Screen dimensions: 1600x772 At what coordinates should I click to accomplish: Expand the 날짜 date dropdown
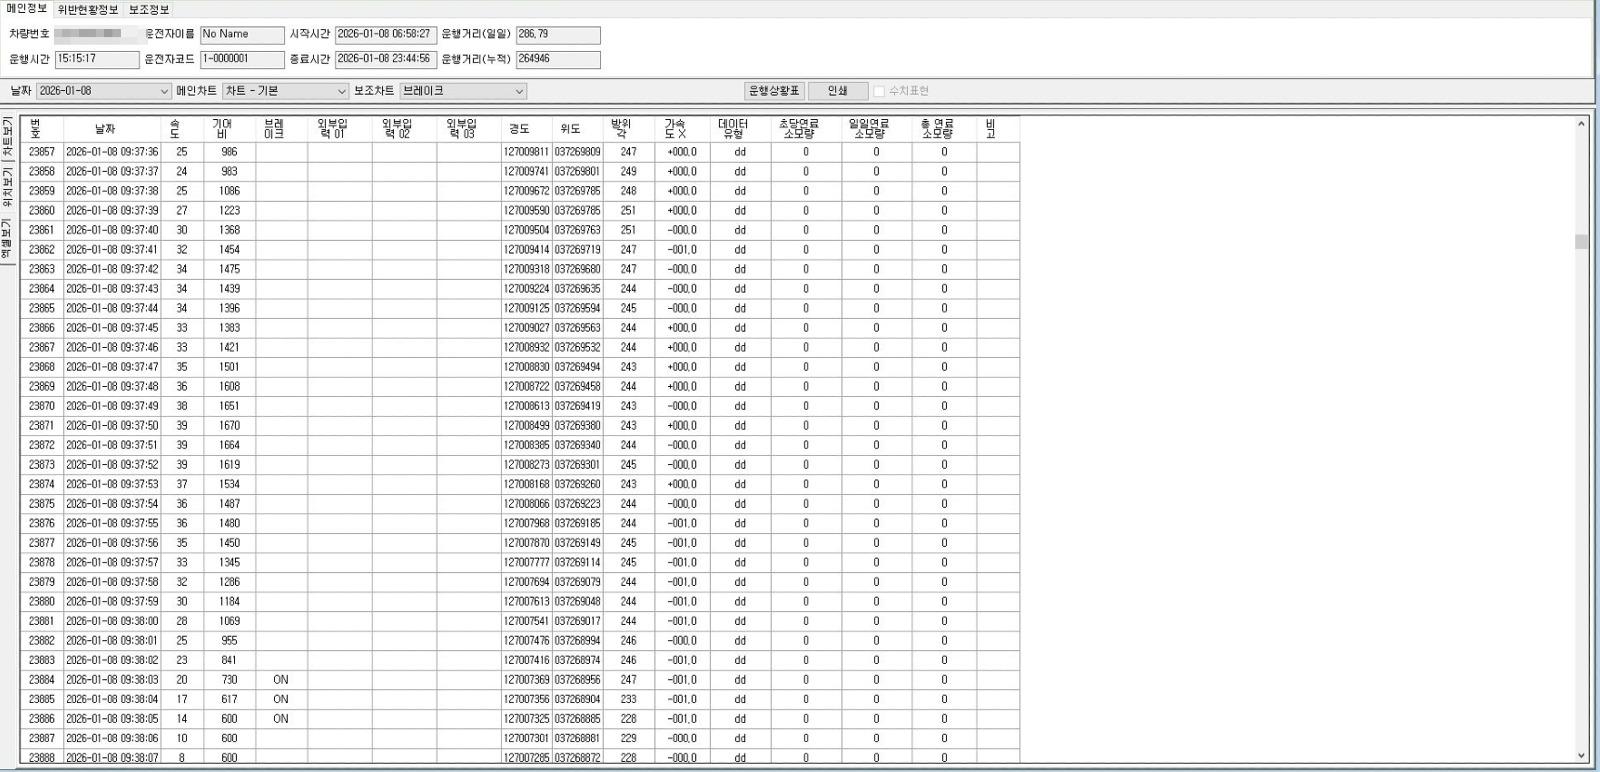(164, 91)
